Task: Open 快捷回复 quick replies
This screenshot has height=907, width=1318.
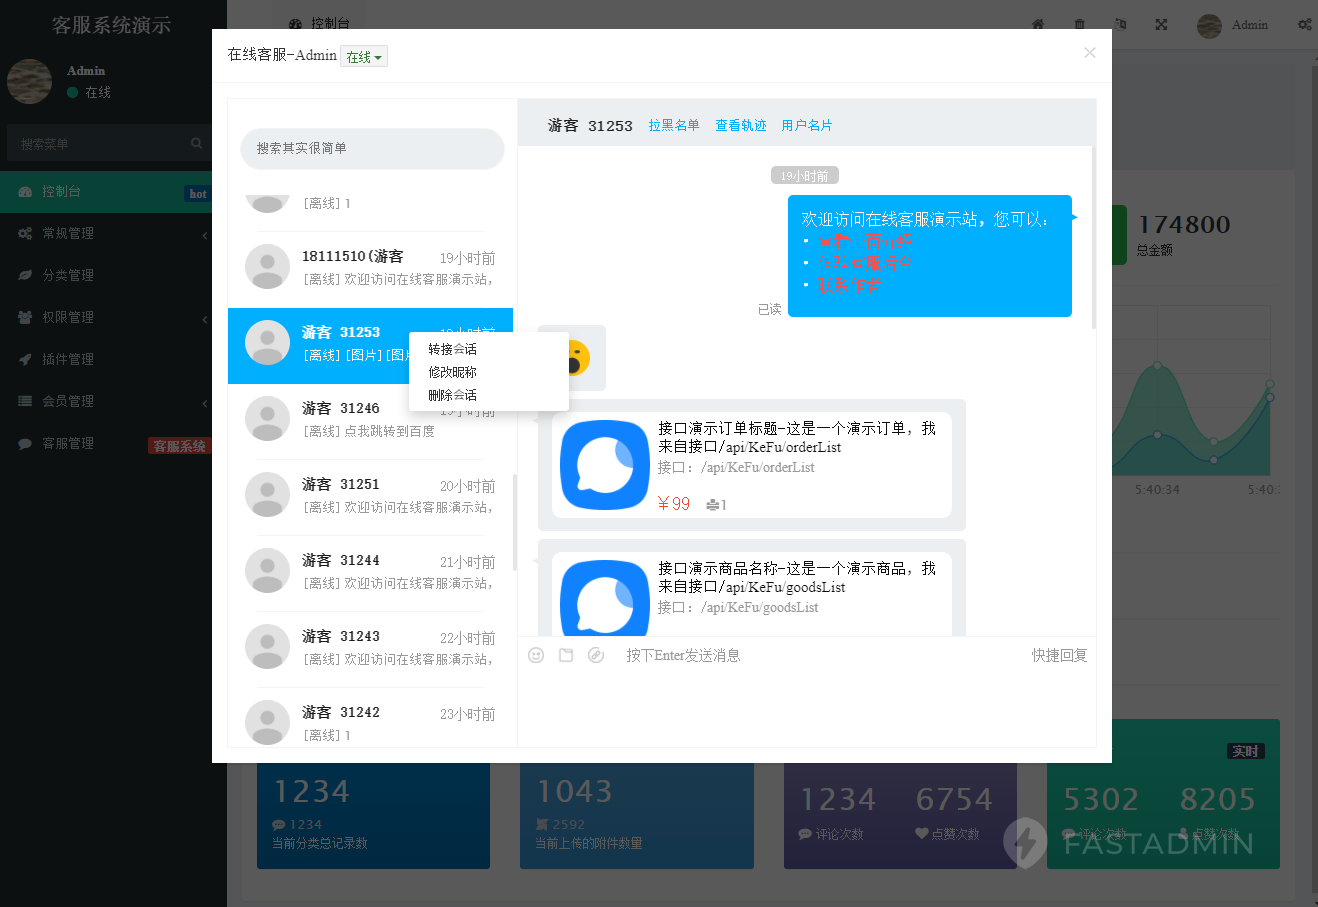Action: (1059, 655)
